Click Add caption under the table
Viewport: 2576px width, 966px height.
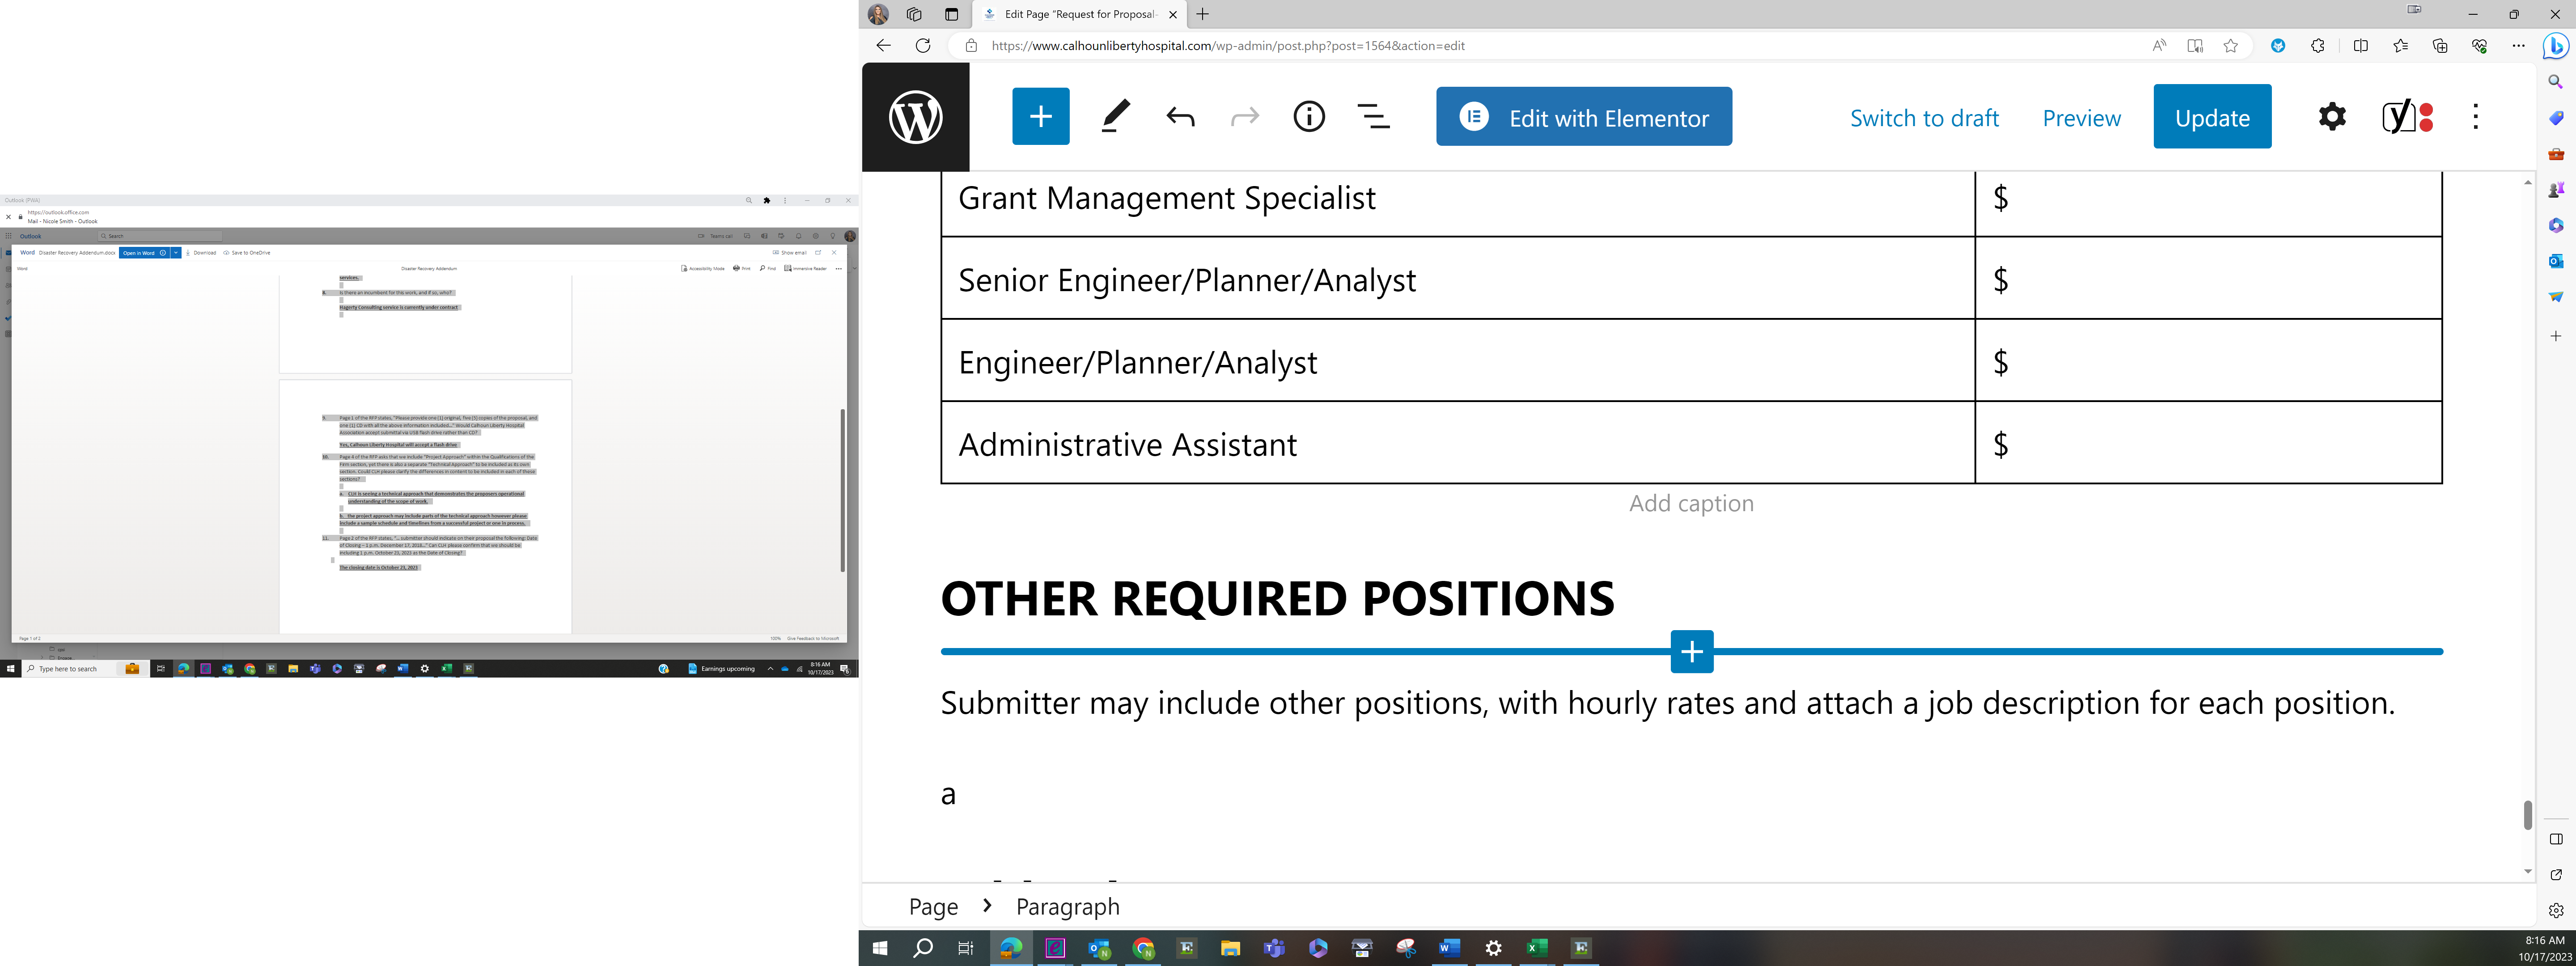[x=1691, y=503]
